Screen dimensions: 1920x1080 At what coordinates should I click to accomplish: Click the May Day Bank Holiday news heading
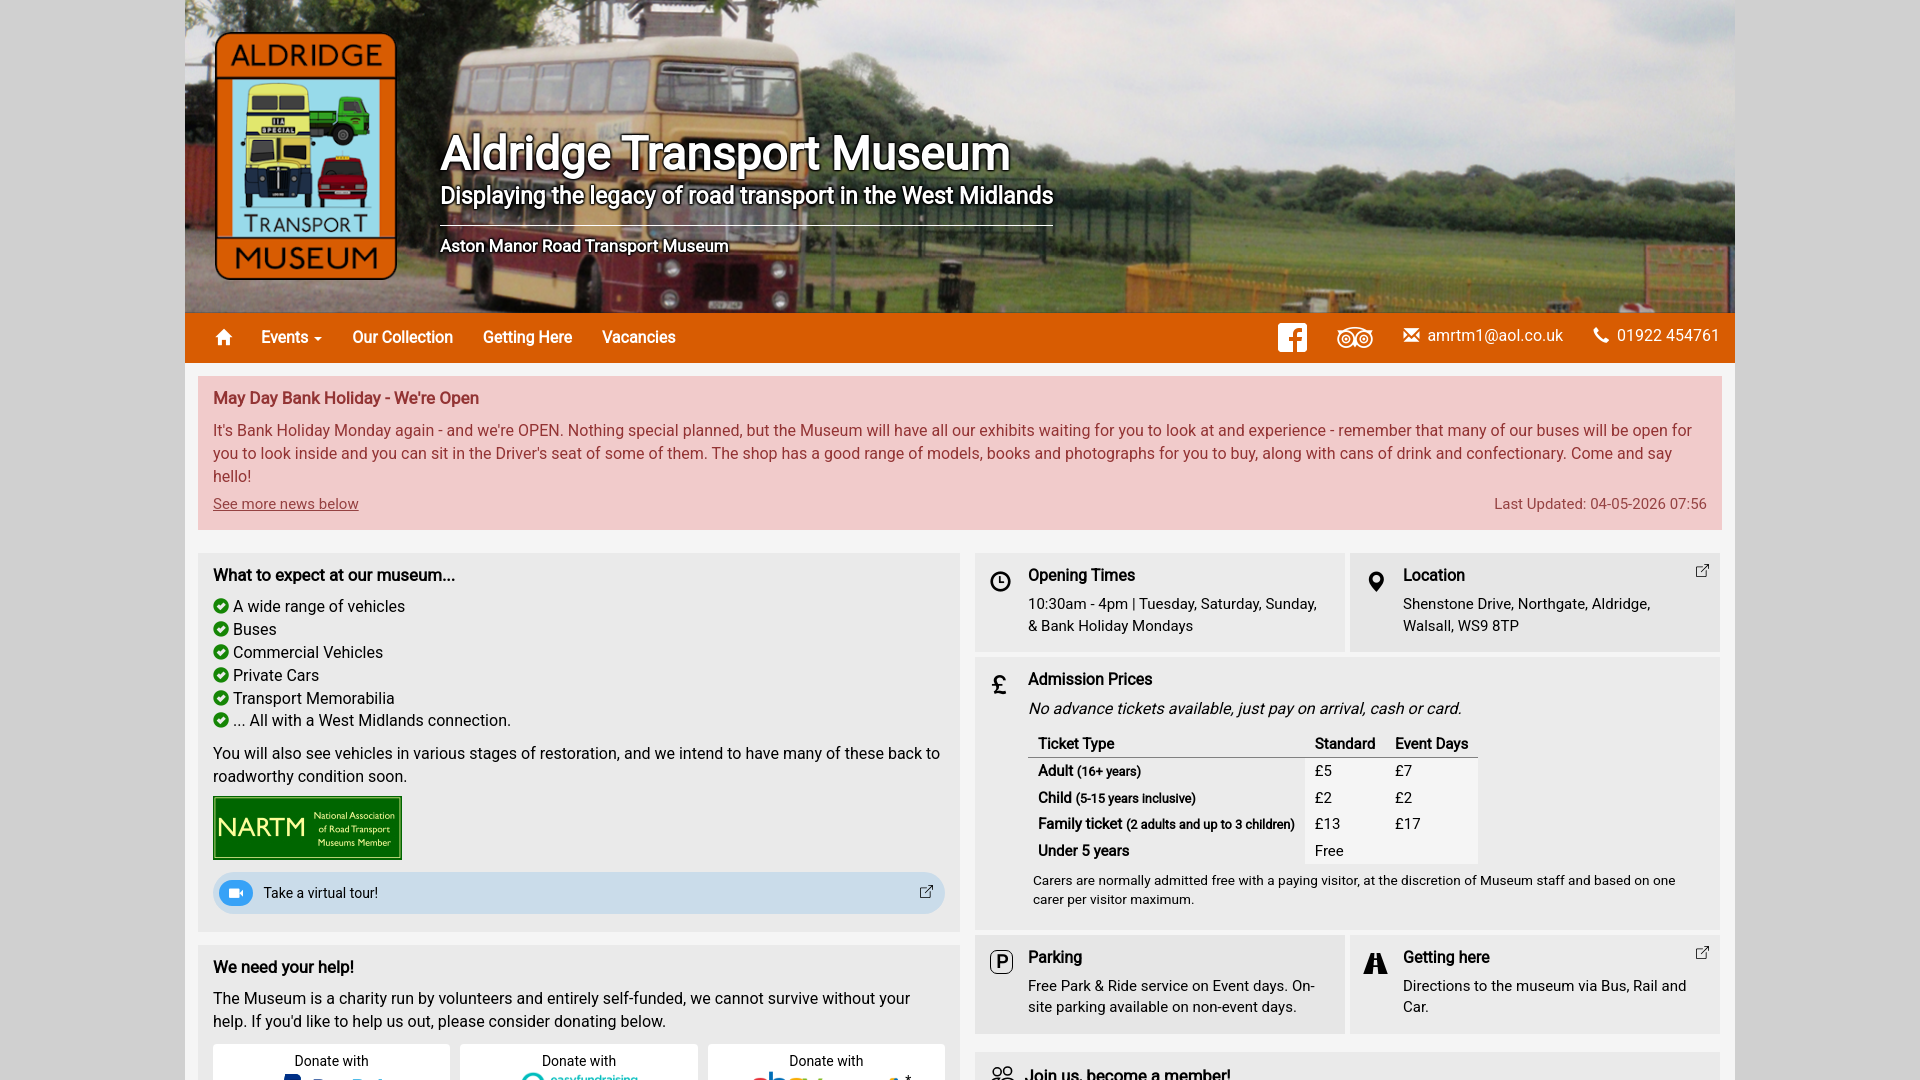click(345, 398)
